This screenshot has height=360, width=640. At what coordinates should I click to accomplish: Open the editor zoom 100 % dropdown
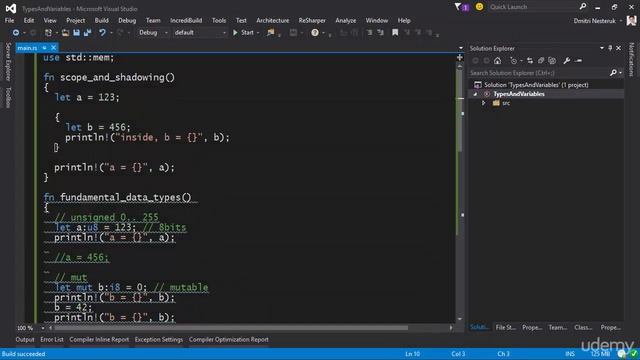coord(42,328)
